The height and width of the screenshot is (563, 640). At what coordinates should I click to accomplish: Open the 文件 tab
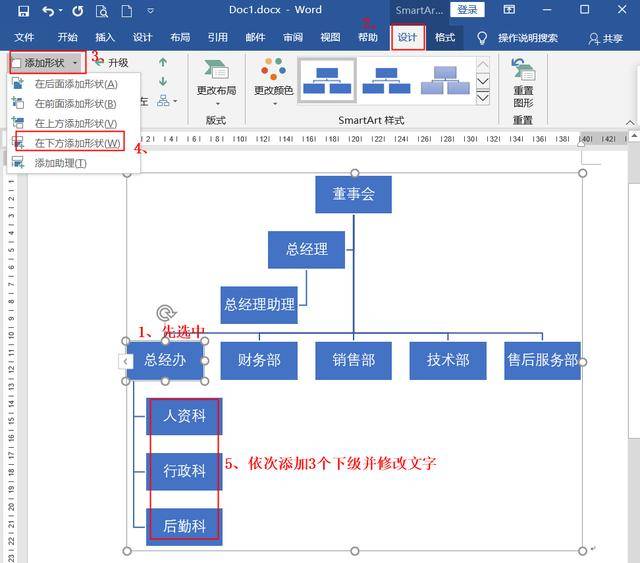pyautogui.click(x=24, y=38)
